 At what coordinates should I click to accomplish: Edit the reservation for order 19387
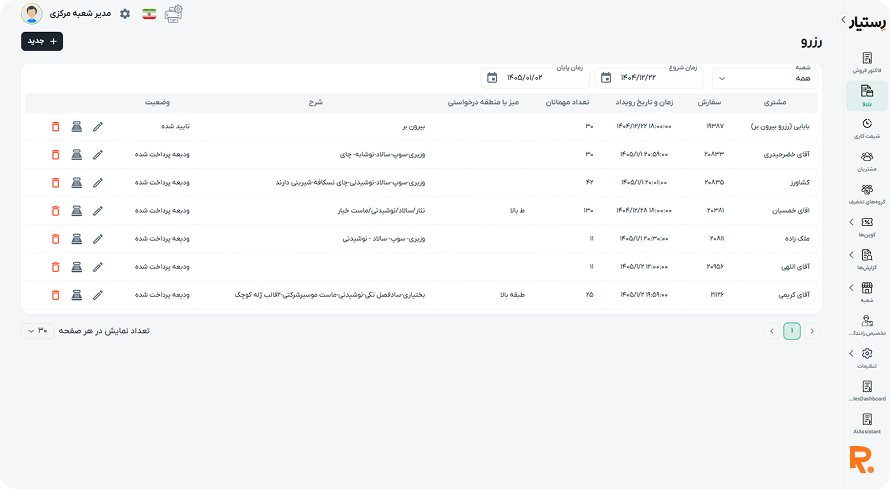(98, 127)
